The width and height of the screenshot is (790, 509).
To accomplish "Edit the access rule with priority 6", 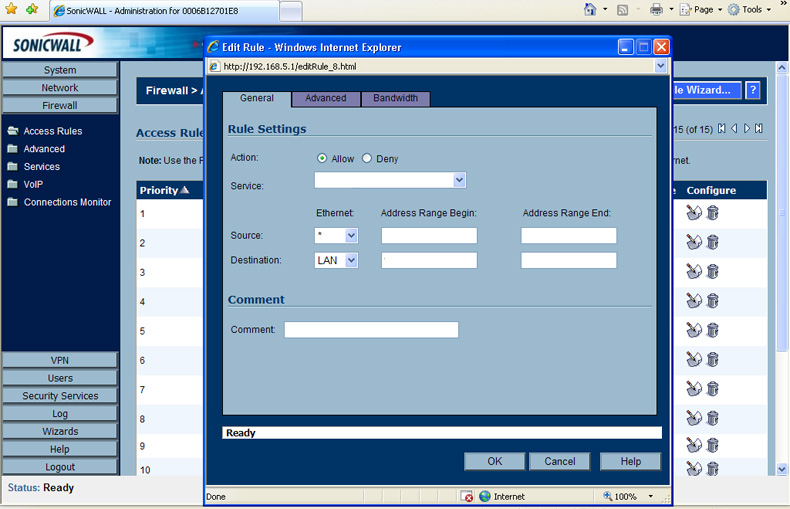I will click(x=694, y=359).
